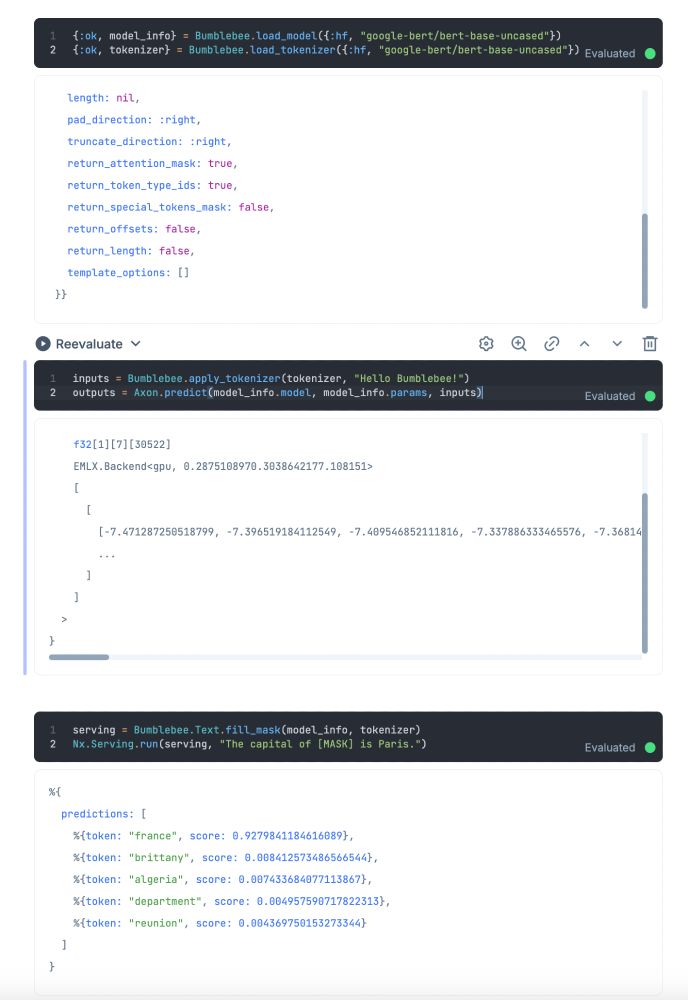
Task: Click vertical scrollbar of tensor output
Action: coord(645,573)
